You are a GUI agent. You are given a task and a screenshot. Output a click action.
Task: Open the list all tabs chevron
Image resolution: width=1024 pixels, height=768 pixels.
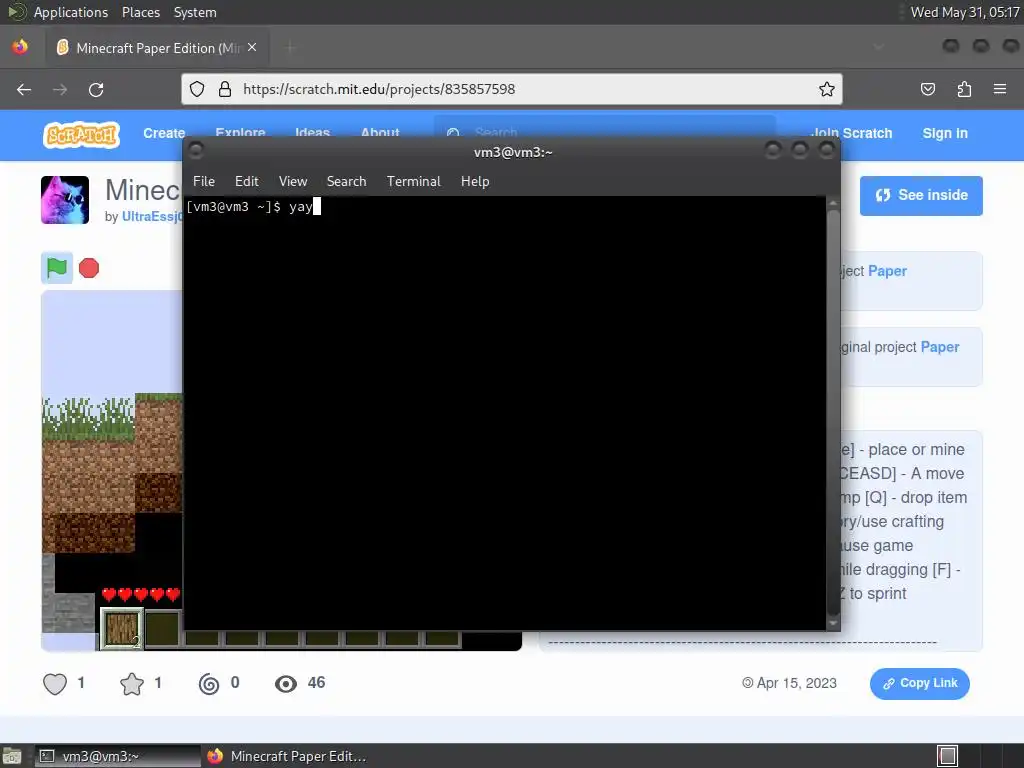(878, 47)
